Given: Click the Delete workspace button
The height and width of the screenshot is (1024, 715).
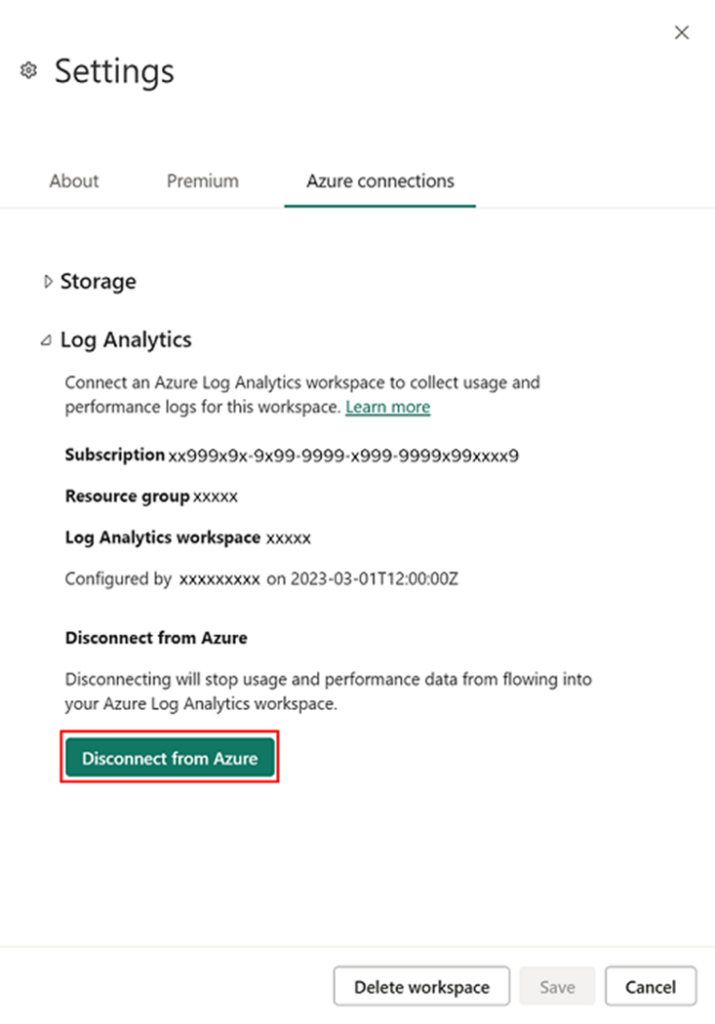Looking at the screenshot, I should pos(421,986).
